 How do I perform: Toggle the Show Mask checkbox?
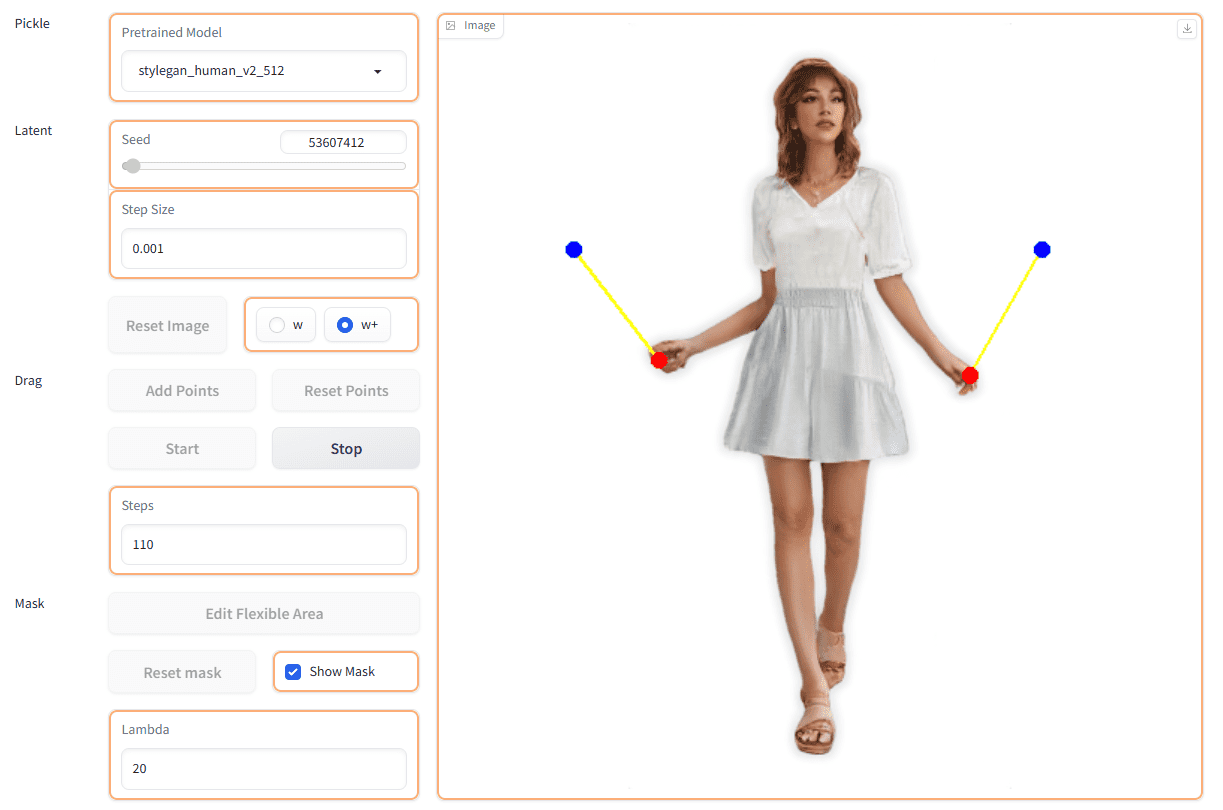pos(293,672)
